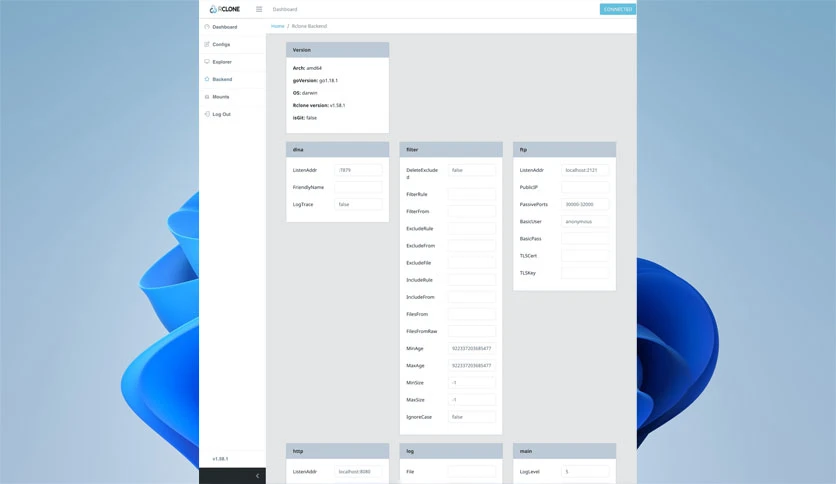Edit the MaxSize value field

(472, 399)
